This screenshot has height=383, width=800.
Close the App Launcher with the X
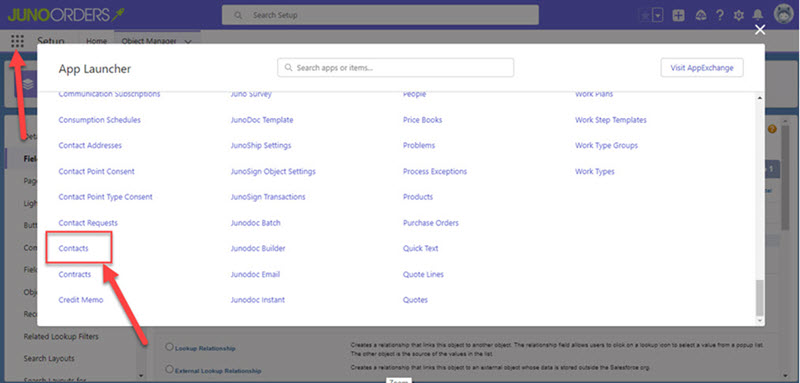[x=760, y=30]
